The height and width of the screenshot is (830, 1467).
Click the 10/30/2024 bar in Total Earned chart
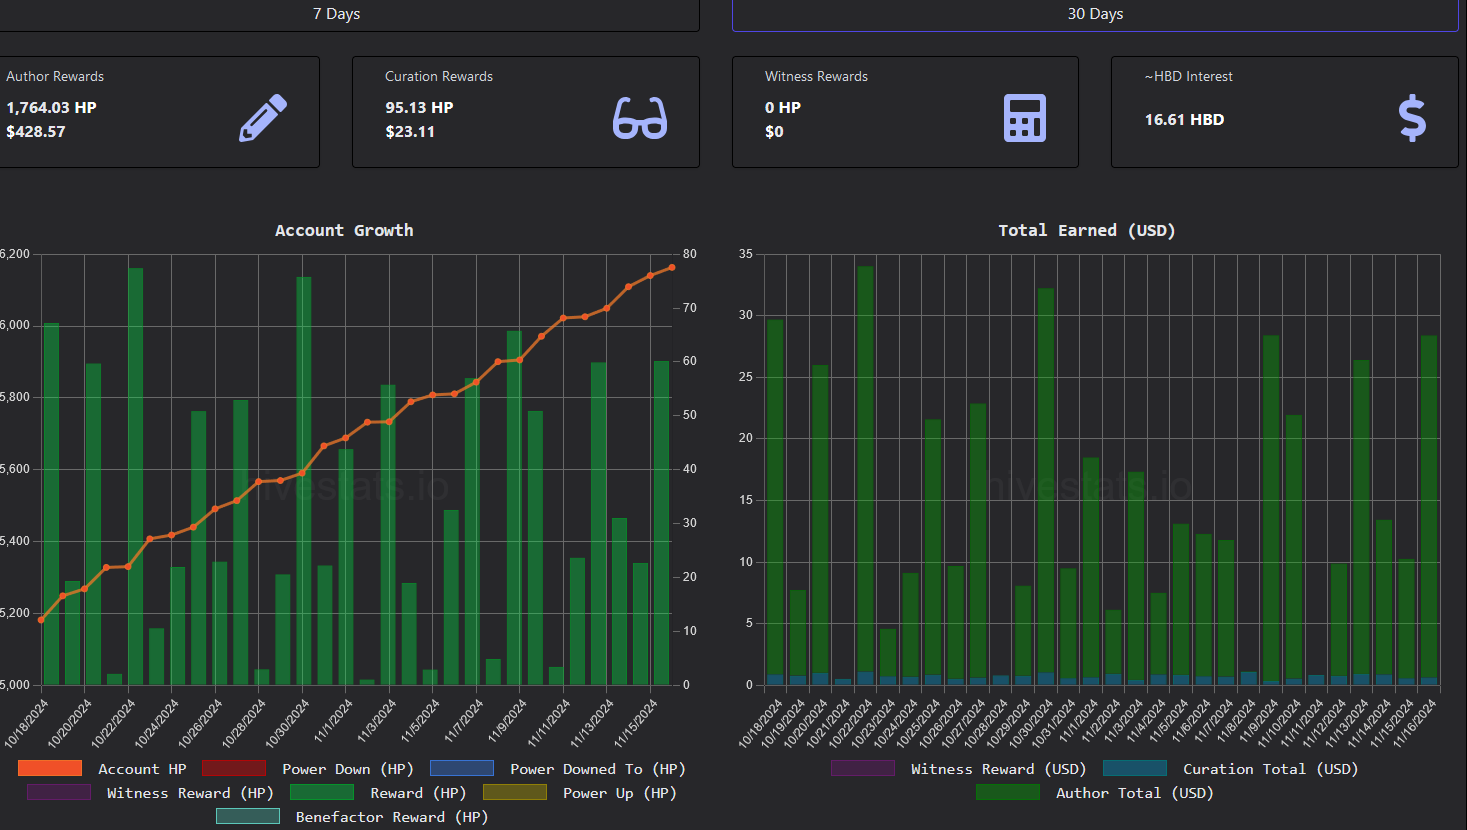coord(1045,486)
